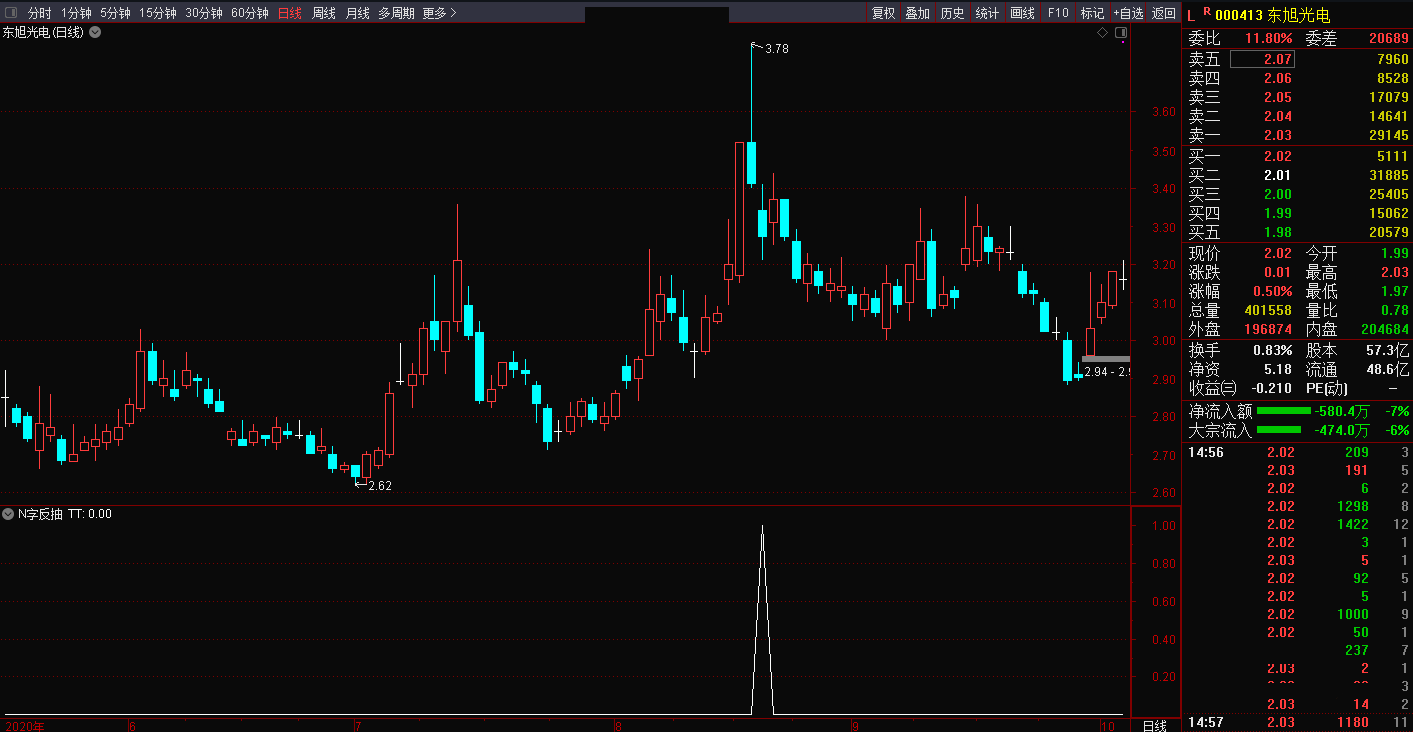This screenshot has height=732, width=1413.
Task: Expand the 更多 more periods menu
Action: pos(439,13)
